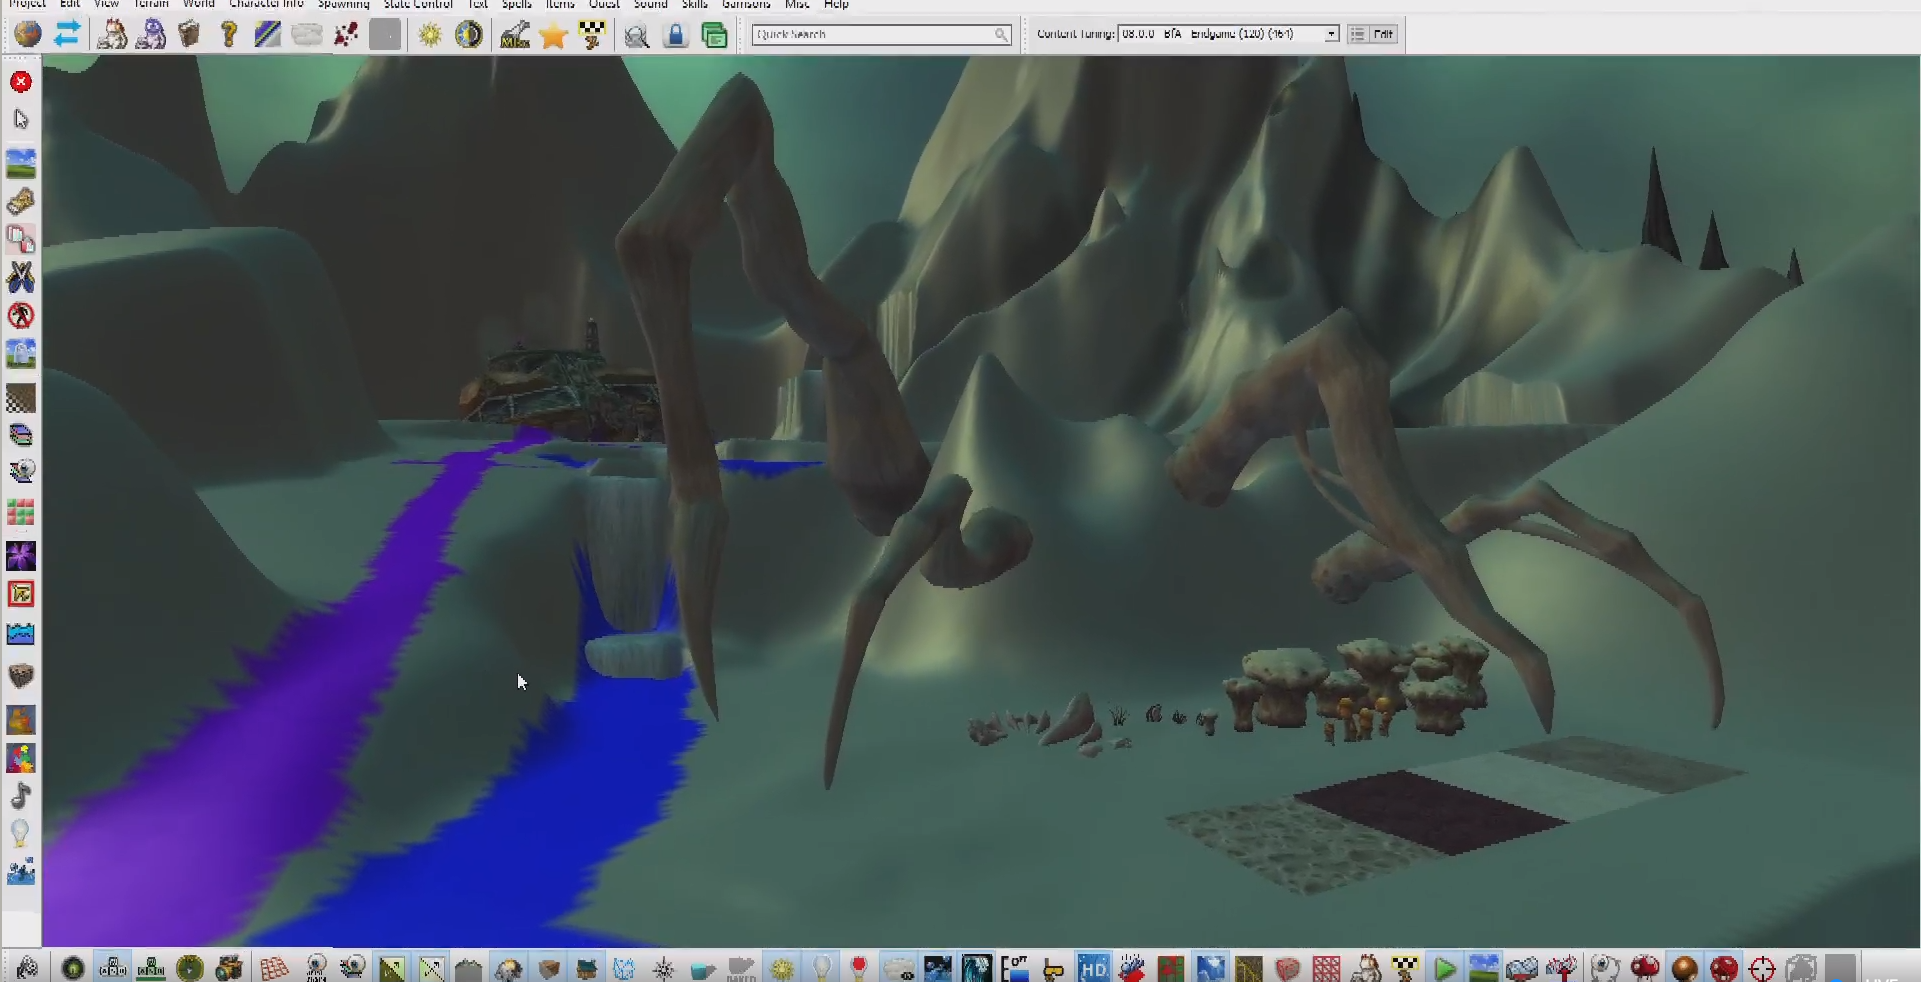Toggle the sky landscape icon in bottom toolbar

pyautogui.click(x=1484, y=968)
